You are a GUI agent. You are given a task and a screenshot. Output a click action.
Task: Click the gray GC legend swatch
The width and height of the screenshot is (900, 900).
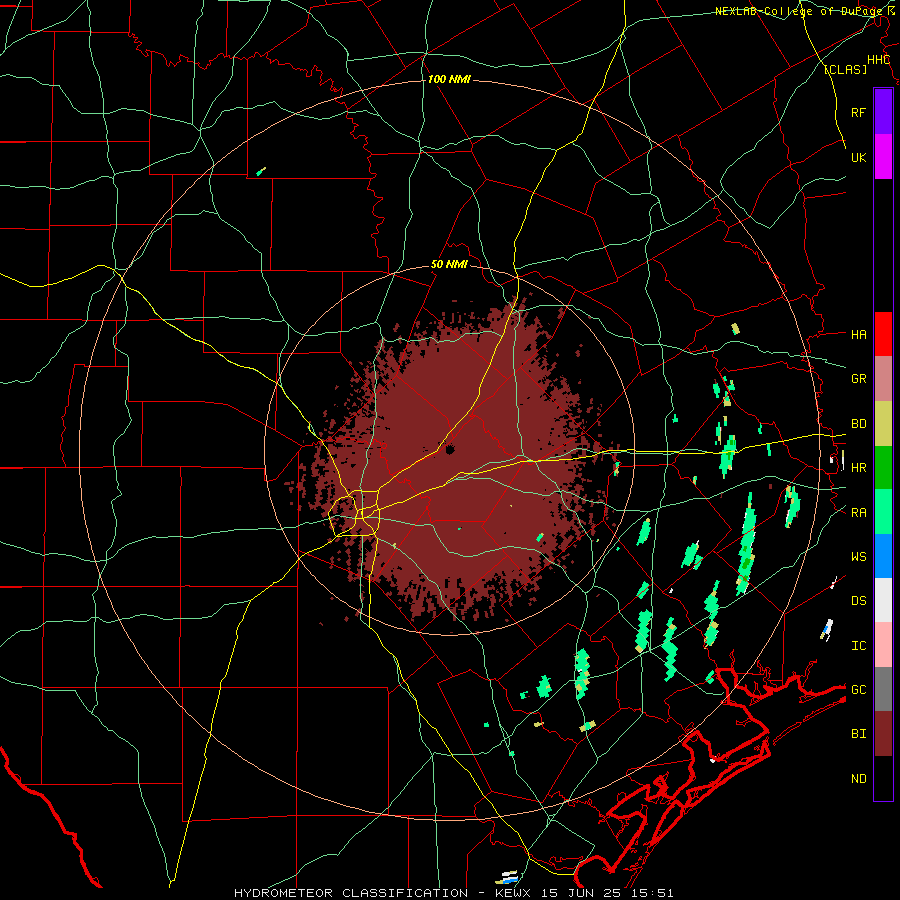(x=883, y=689)
